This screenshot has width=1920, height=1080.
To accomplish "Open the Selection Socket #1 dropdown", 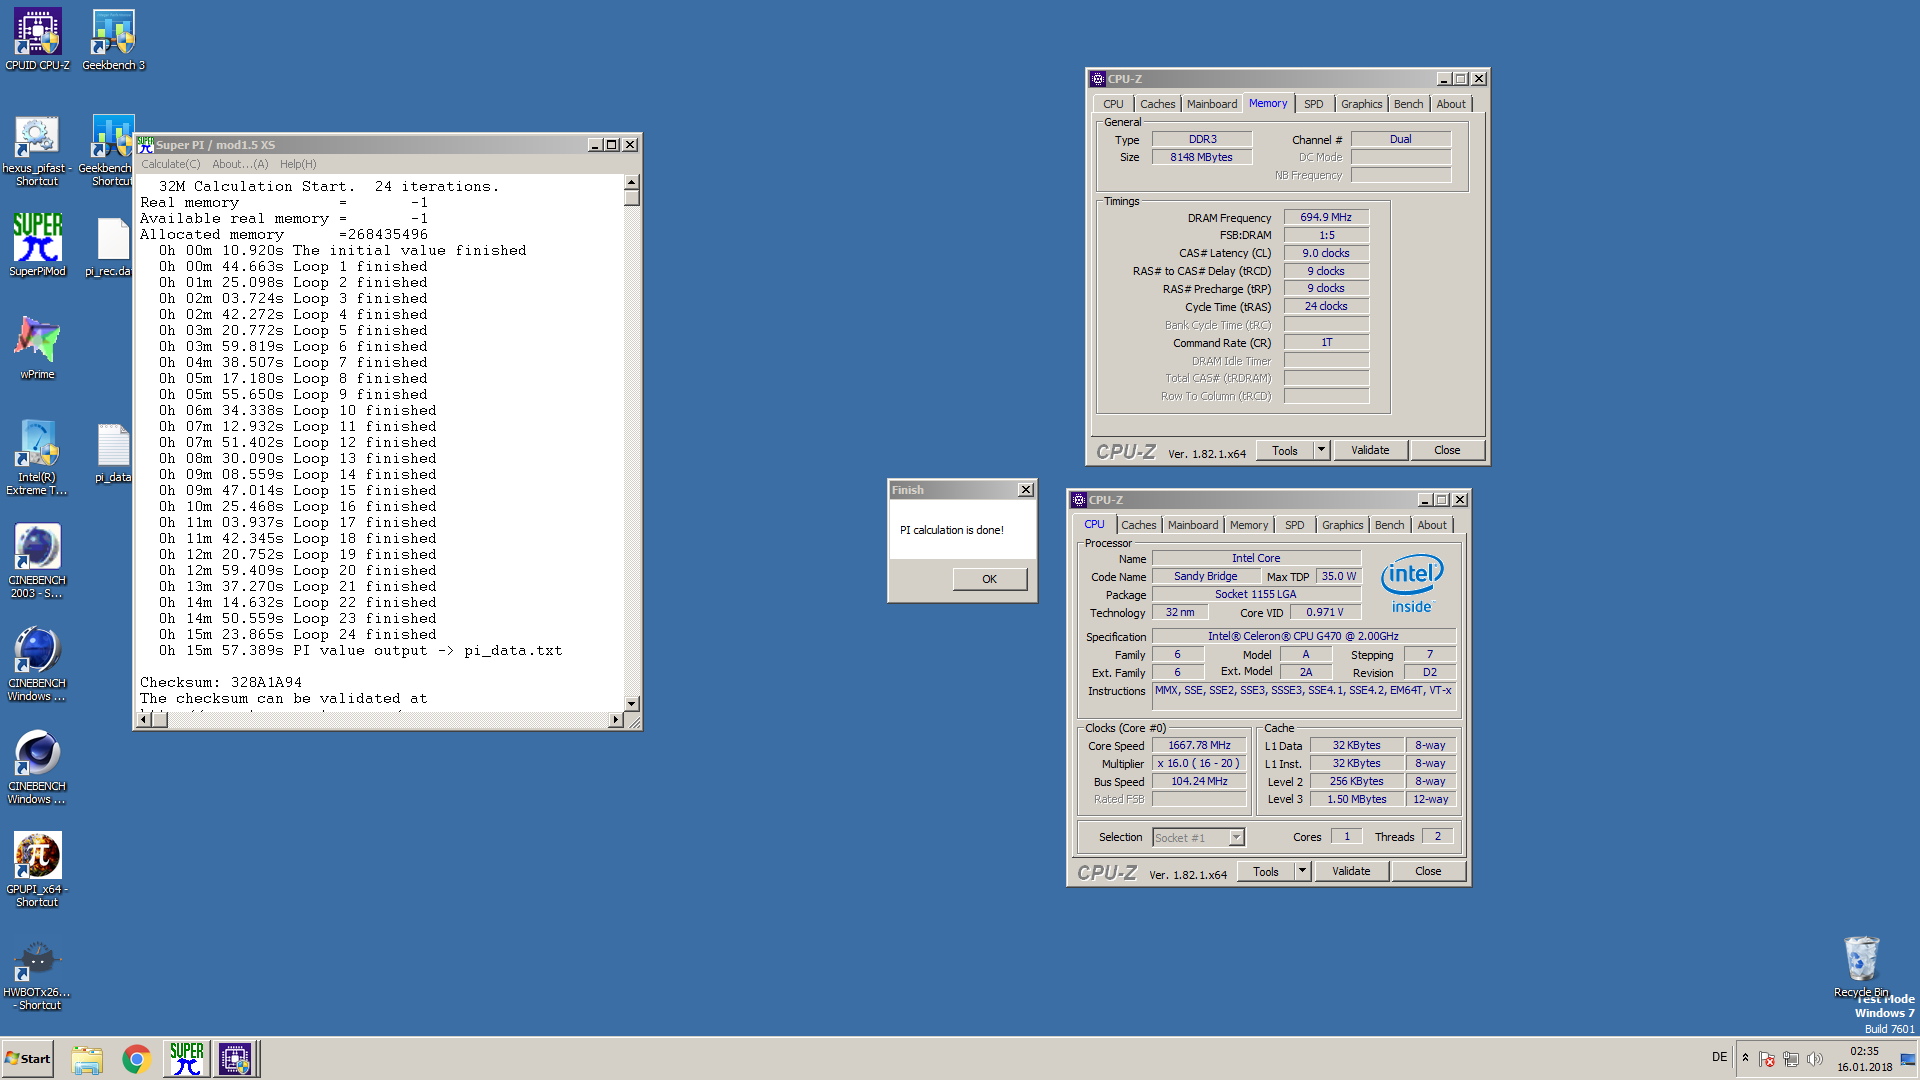I will (x=1198, y=837).
